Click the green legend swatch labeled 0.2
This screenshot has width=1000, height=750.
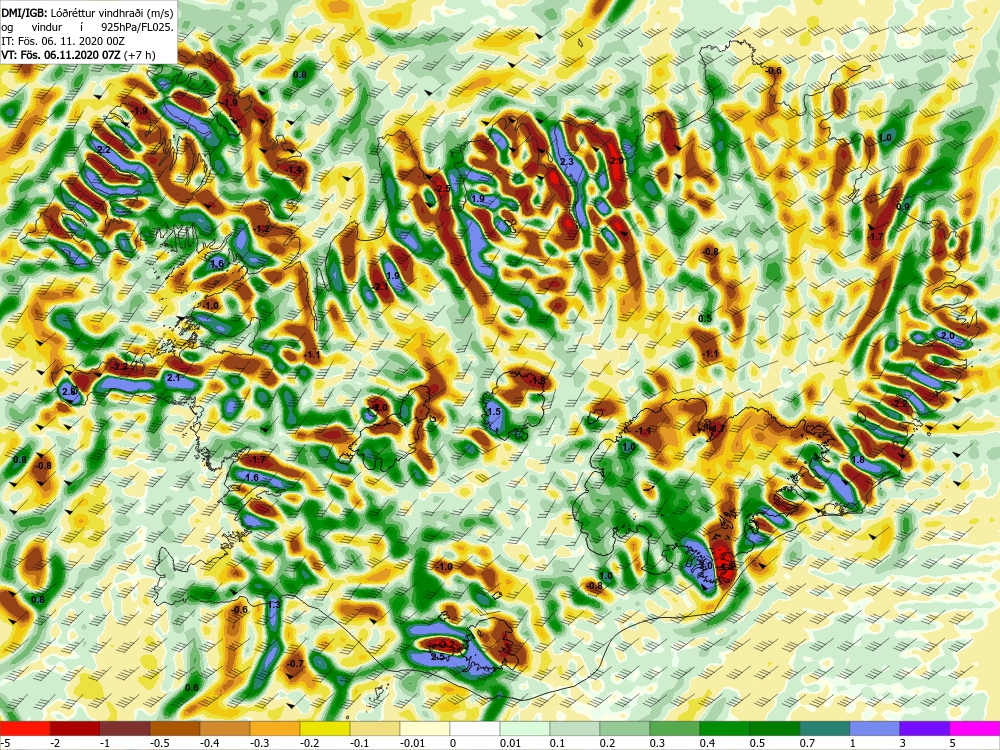point(625,728)
